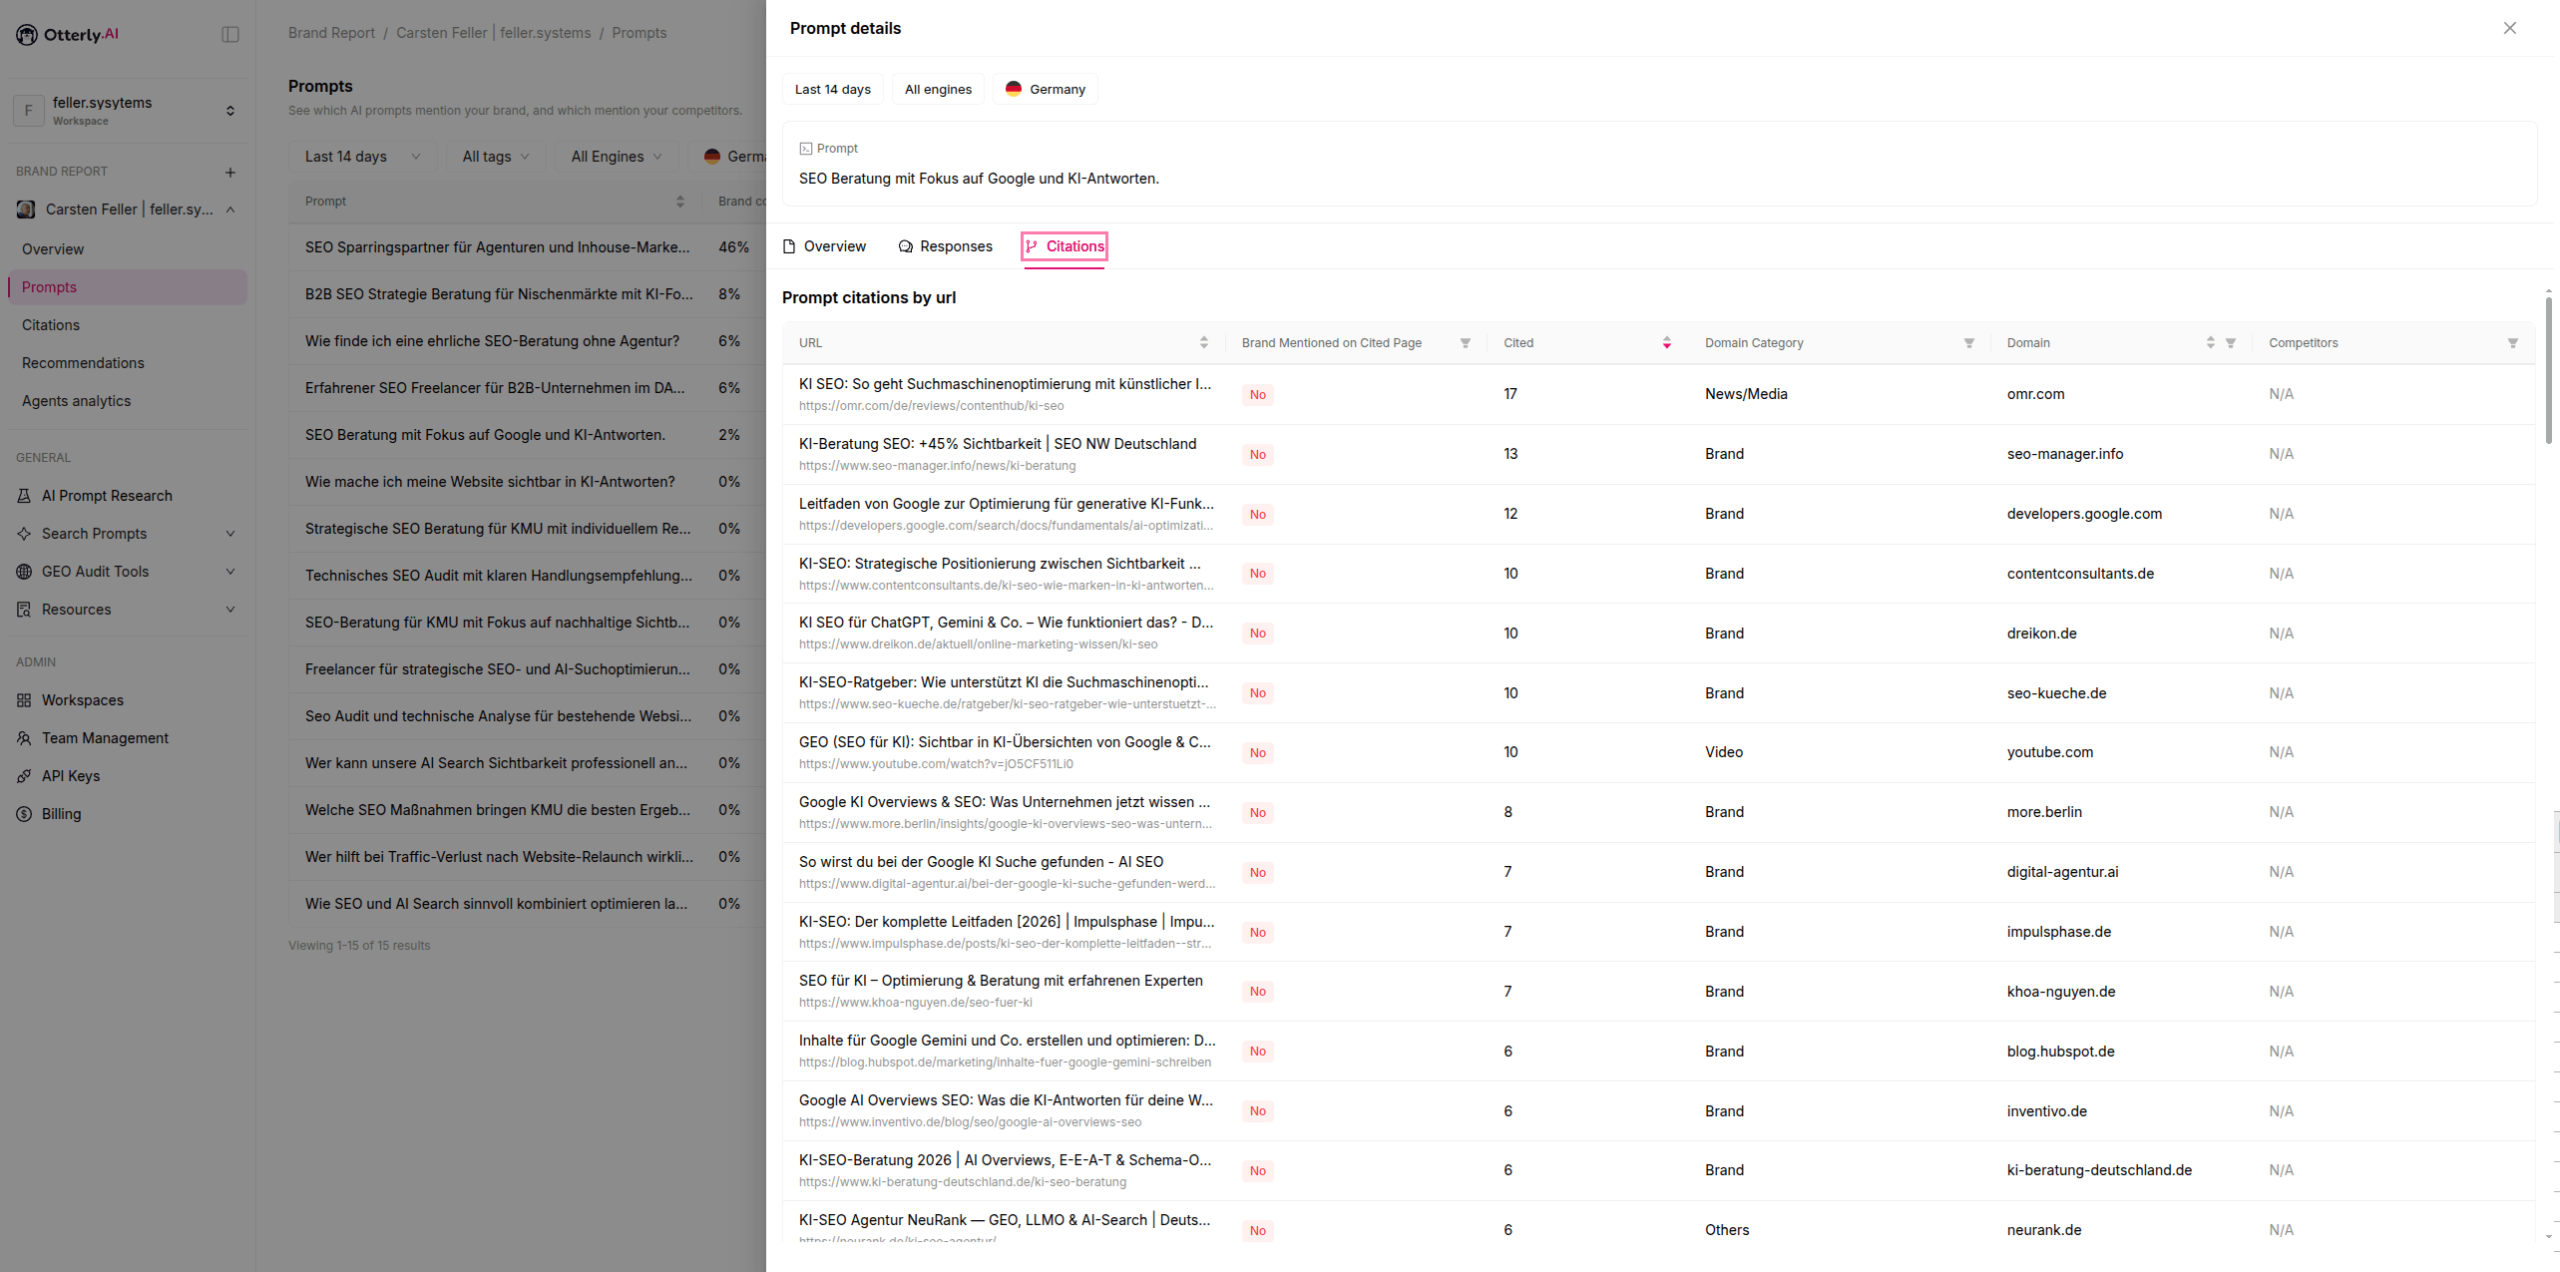Click the Responses tab chat icon
The image size is (2560, 1272).
(906, 247)
